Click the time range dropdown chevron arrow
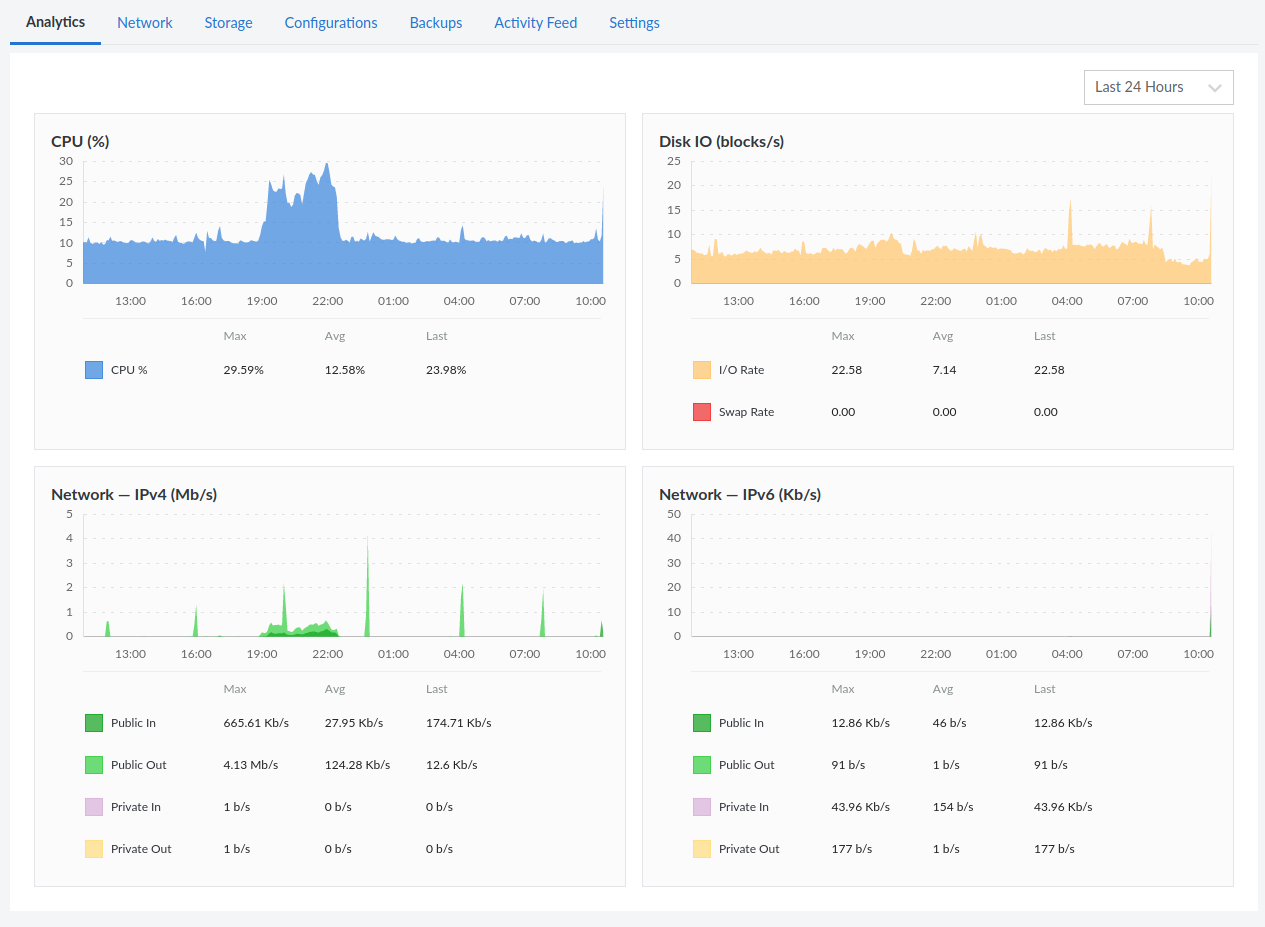Screen dimensions: 1265x927 (1215, 88)
